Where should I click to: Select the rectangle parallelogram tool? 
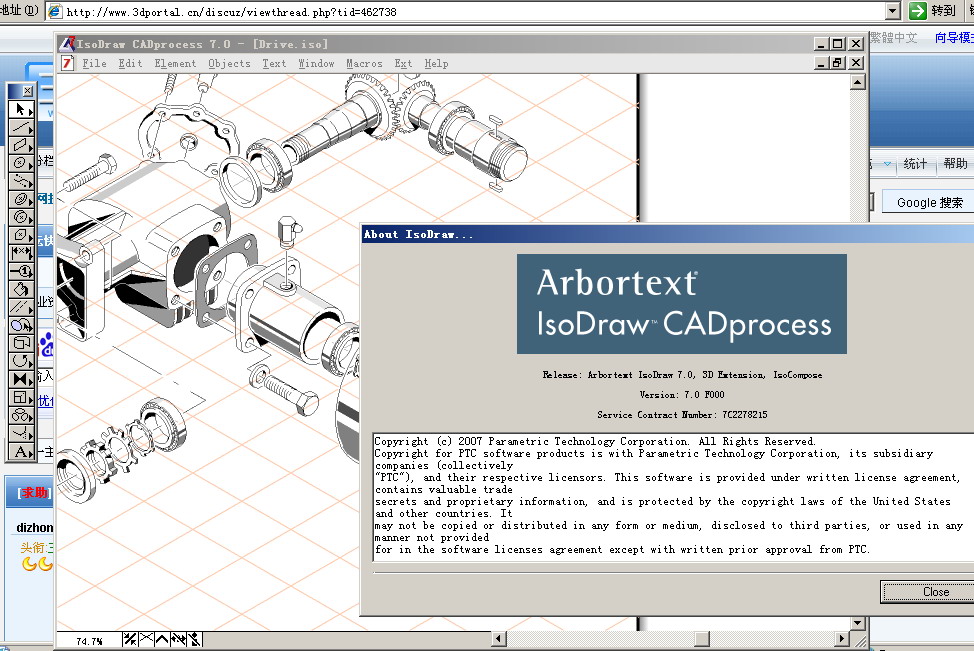point(20,146)
